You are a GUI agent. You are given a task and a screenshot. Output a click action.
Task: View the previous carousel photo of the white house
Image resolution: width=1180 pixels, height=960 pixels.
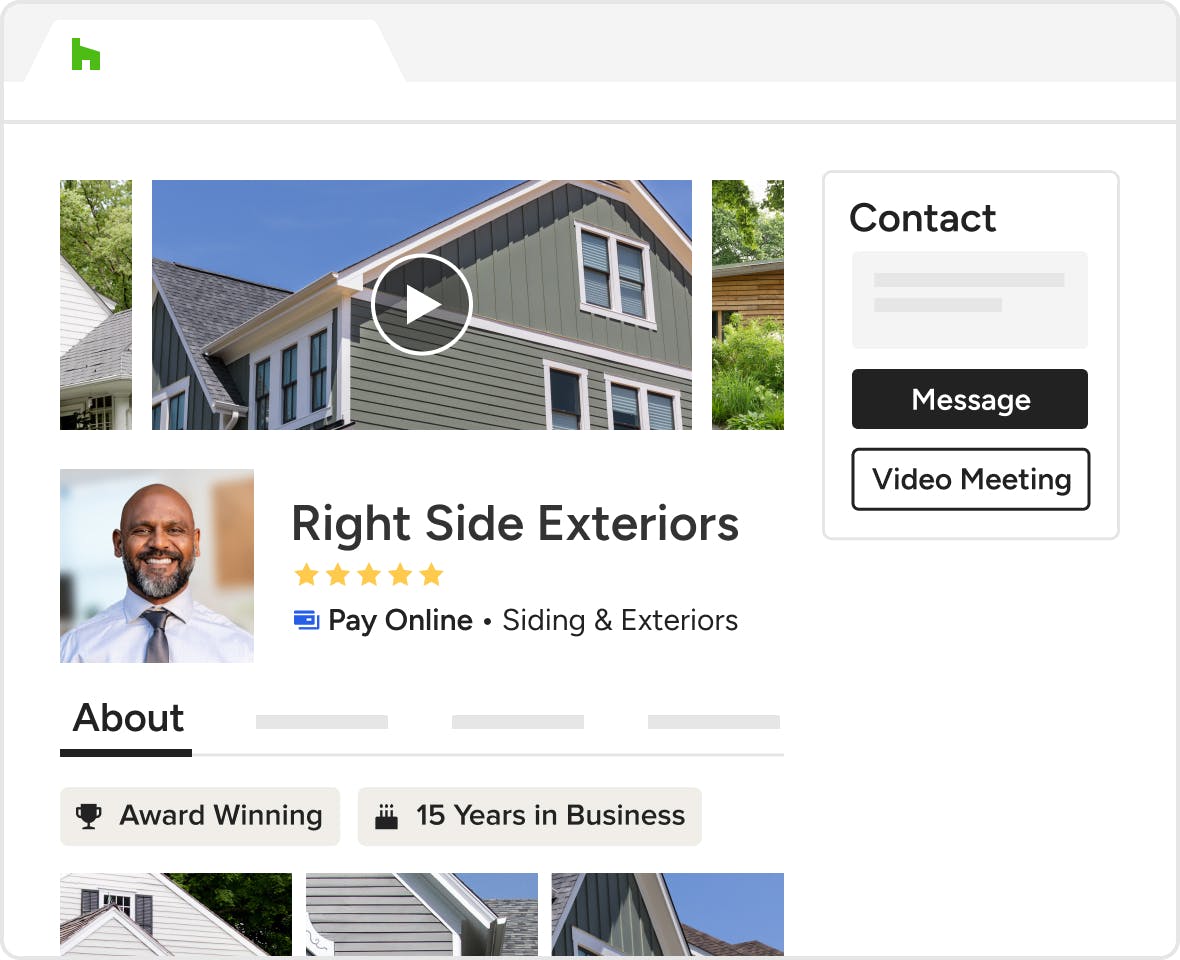coord(96,305)
